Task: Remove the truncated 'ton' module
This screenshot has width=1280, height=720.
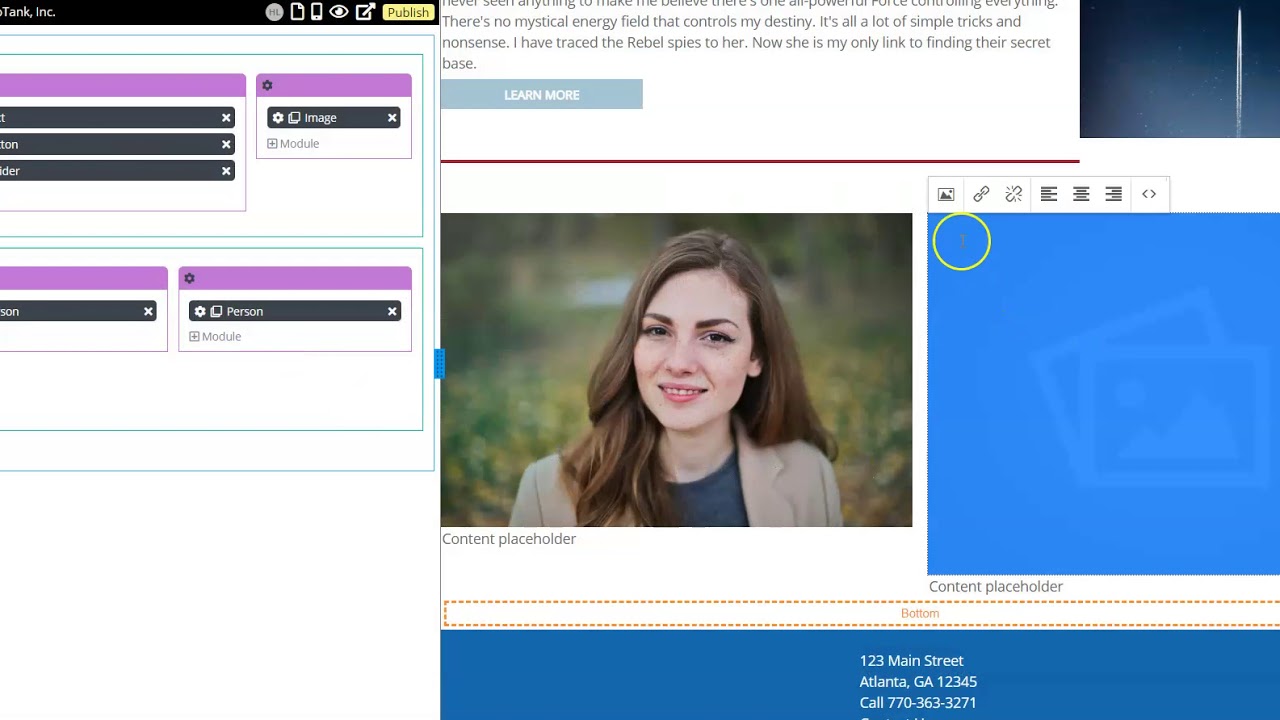Action: click(x=226, y=144)
